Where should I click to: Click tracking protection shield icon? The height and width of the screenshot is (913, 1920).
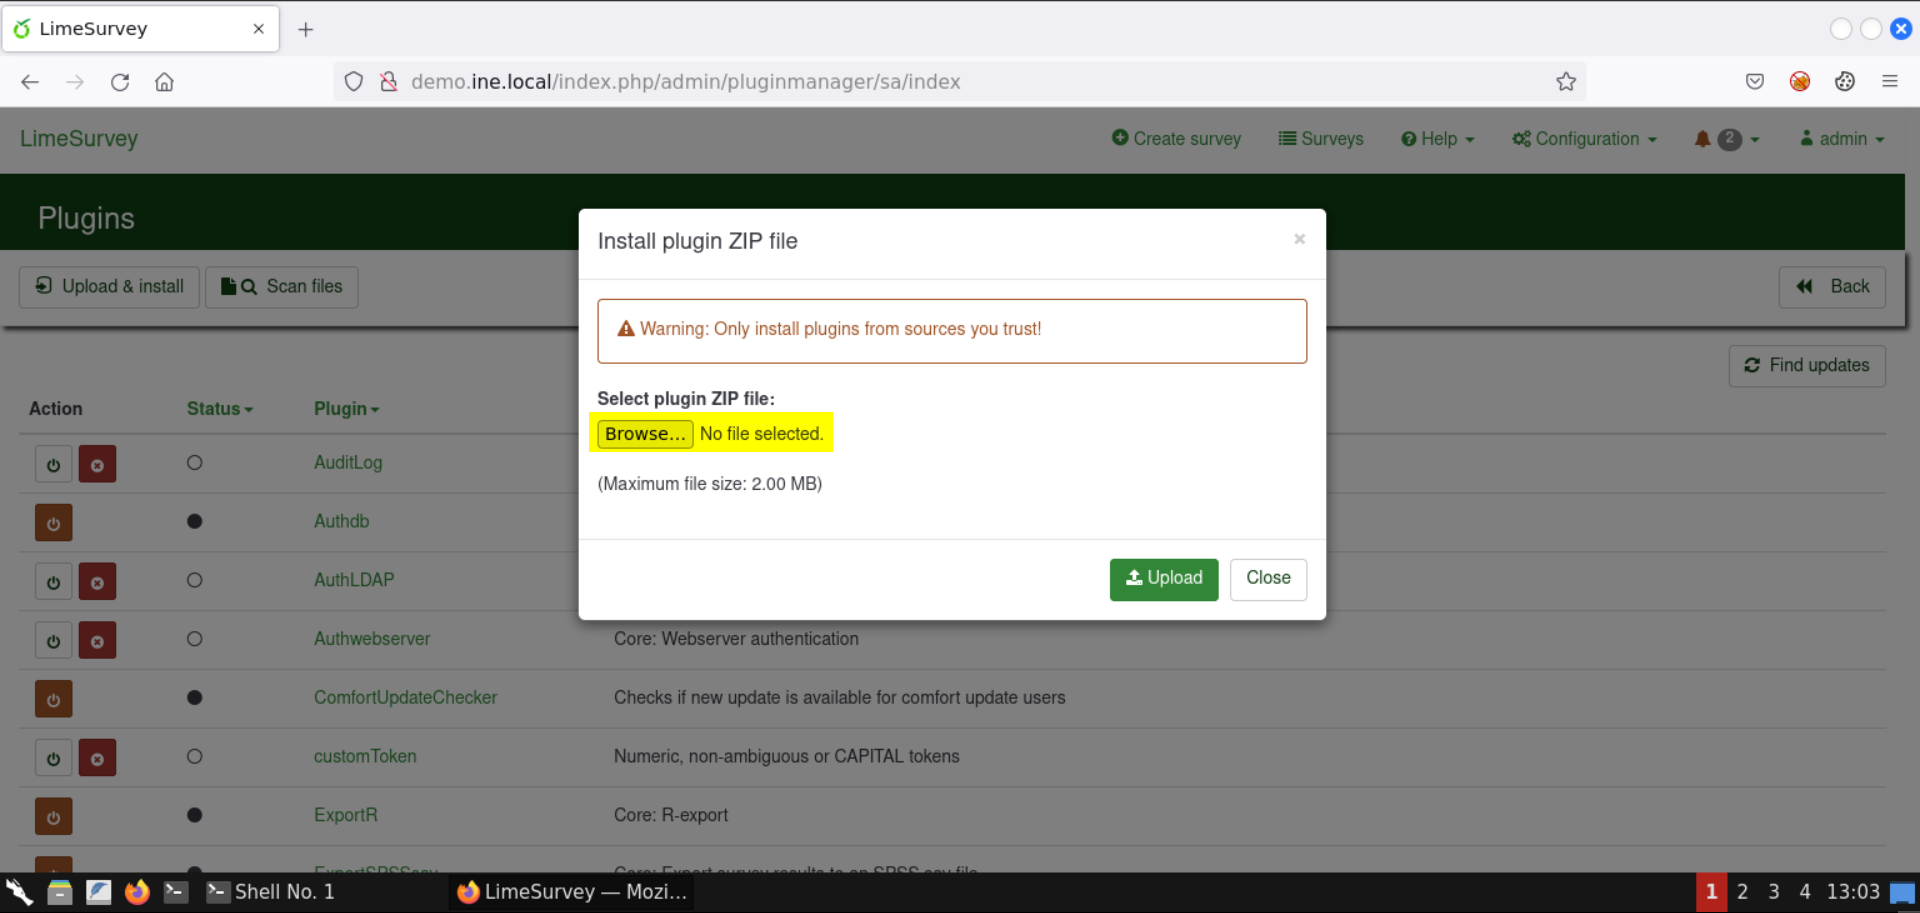(x=354, y=82)
